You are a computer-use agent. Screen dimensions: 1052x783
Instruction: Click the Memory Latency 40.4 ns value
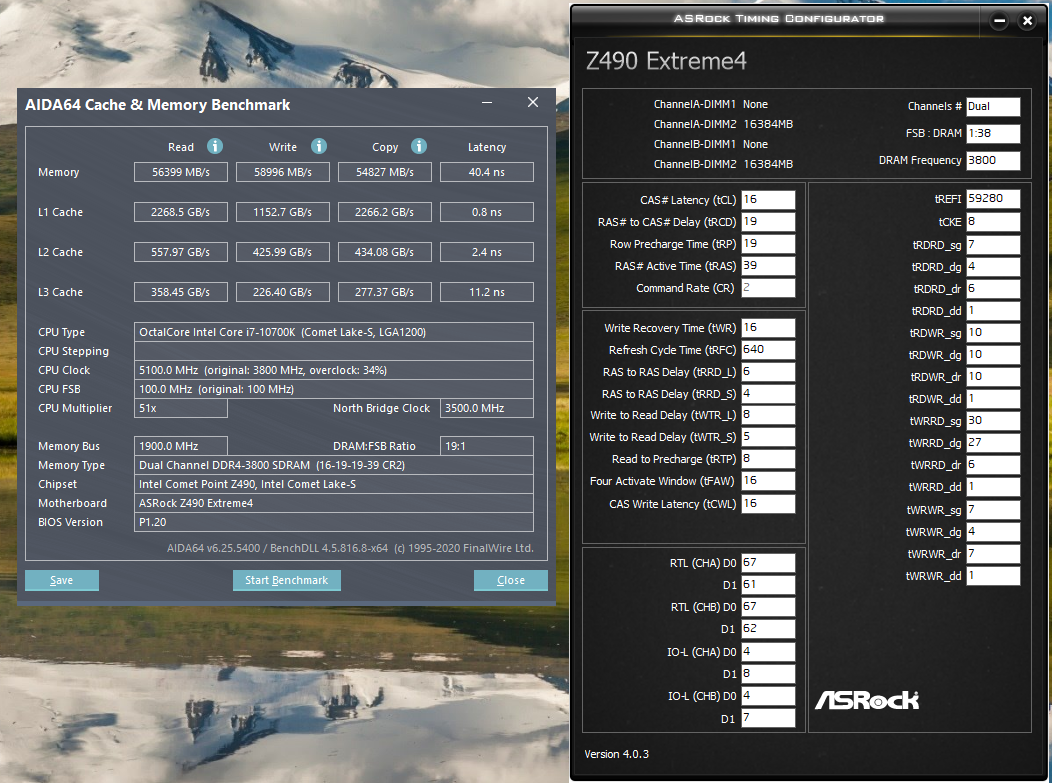click(x=486, y=172)
